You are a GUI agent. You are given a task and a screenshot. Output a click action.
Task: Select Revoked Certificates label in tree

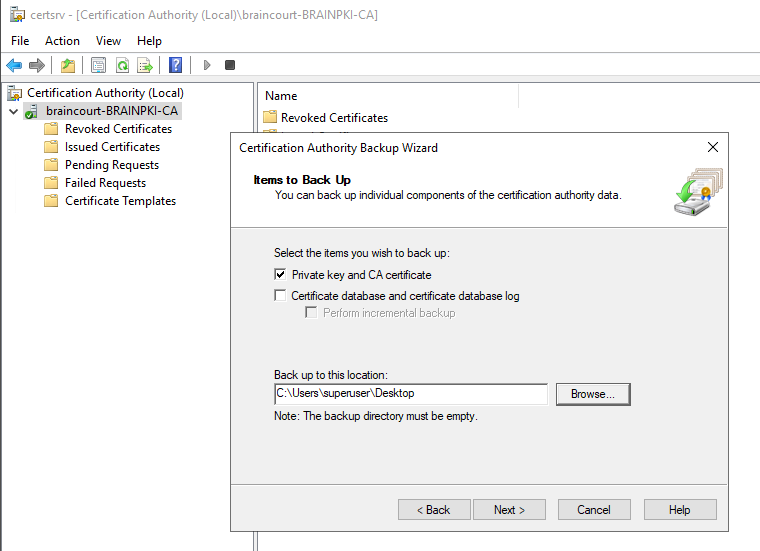tap(118, 129)
